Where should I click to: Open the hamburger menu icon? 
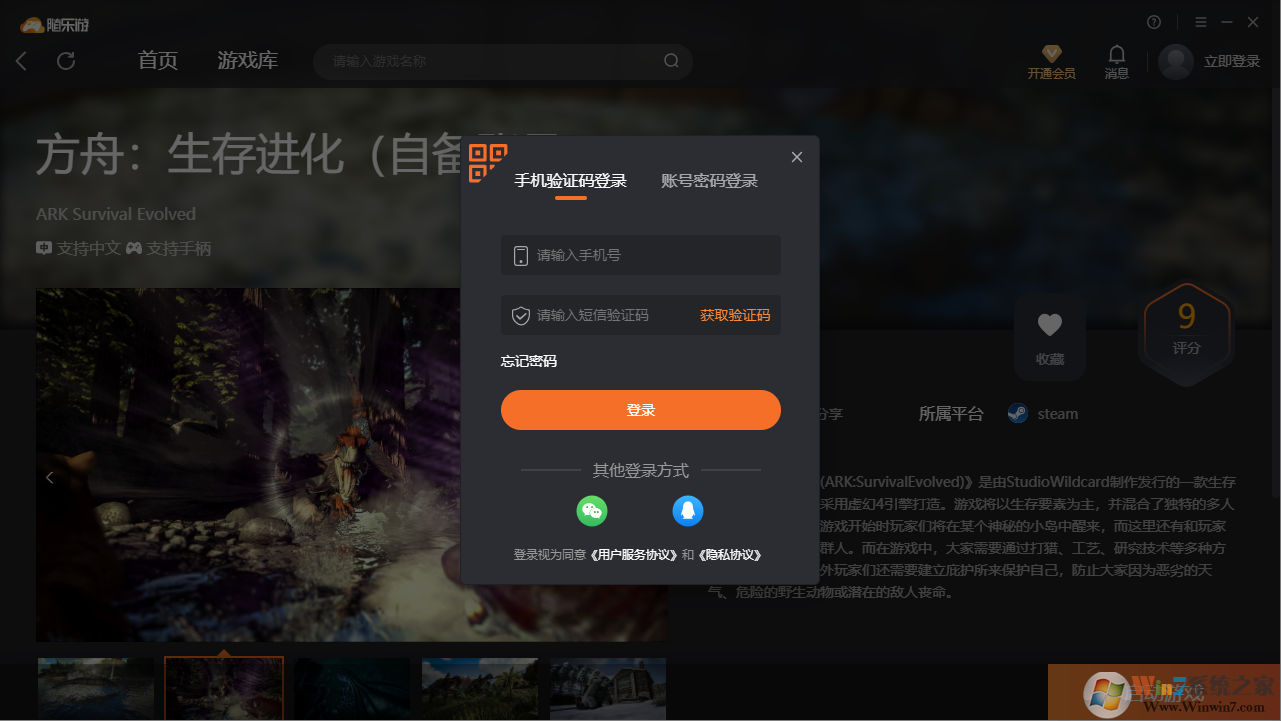pos(1200,21)
